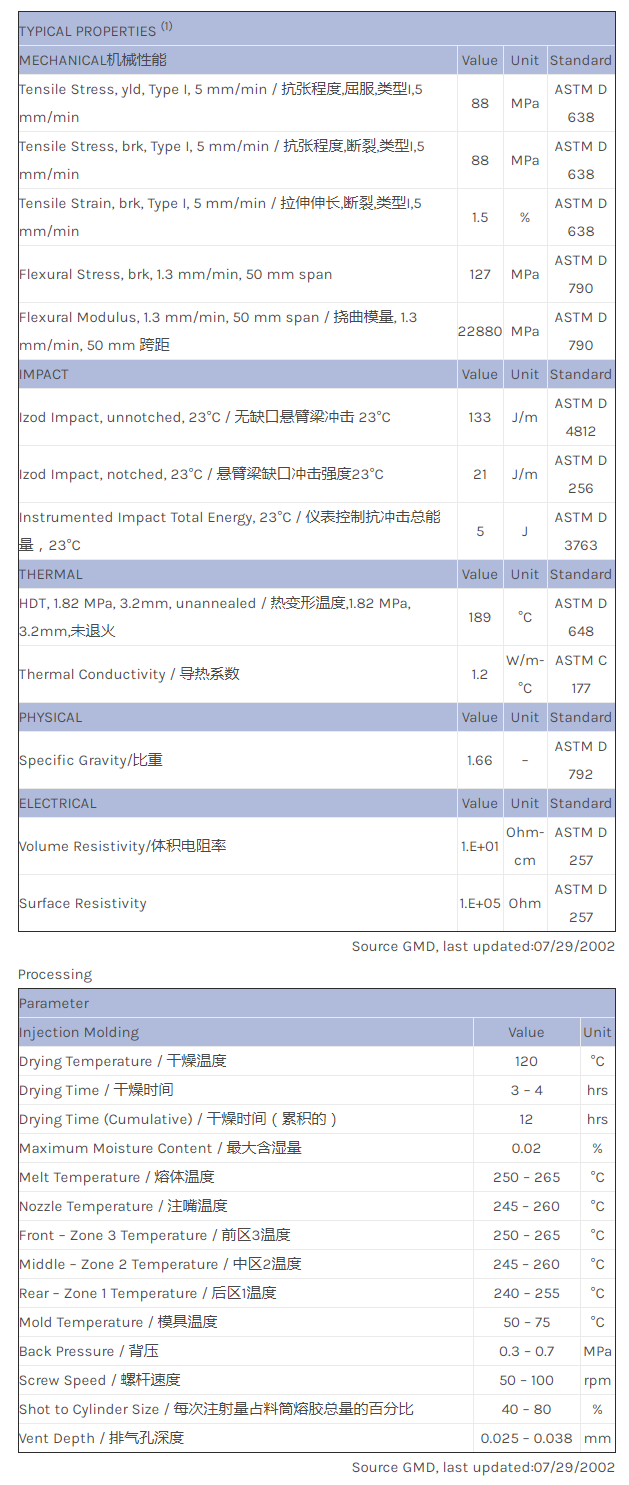629x1485 pixels.
Task: Select the Surface Resistivity value 1.E+05
Action: pos(480,903)
